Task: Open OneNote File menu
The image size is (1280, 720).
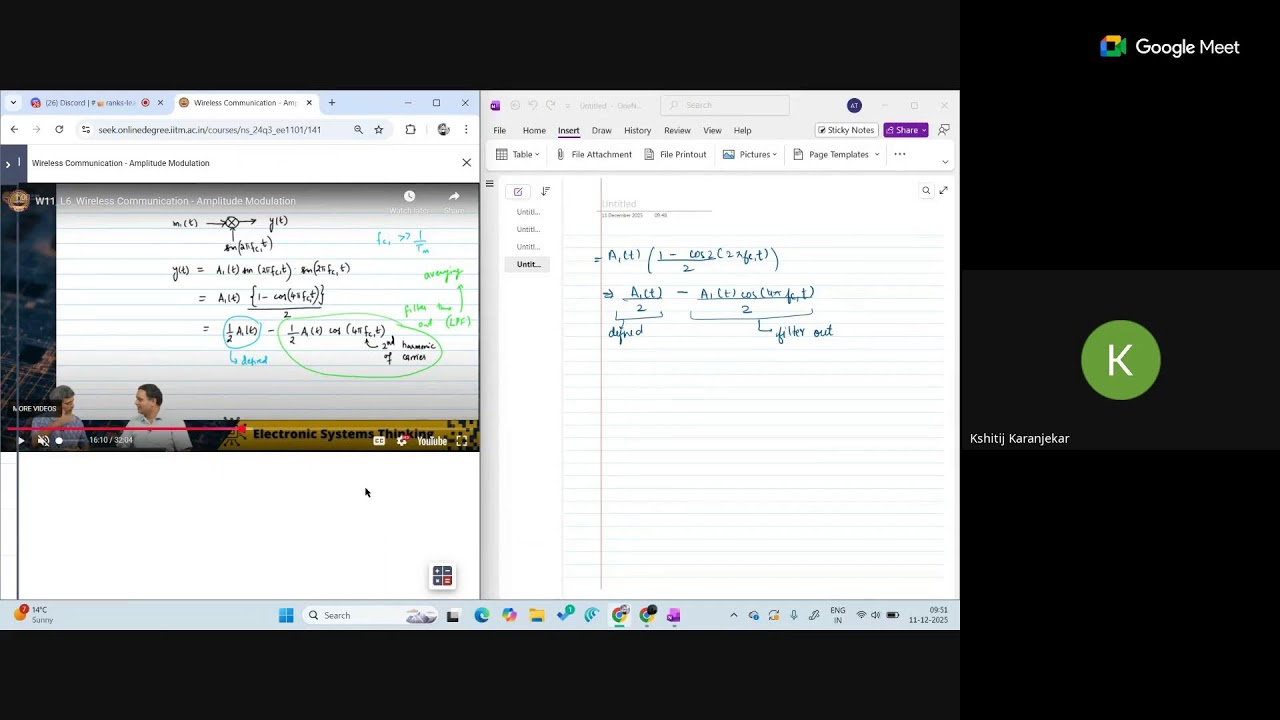Action: [x=499, y=130]
